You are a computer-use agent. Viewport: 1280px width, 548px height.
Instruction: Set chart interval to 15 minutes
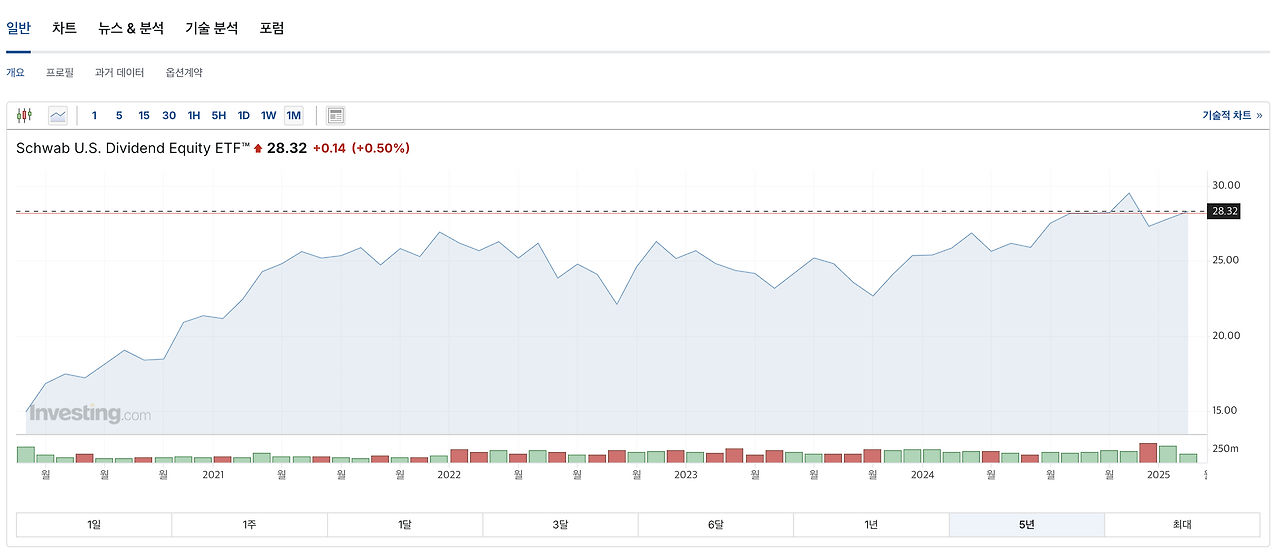(144, 116)
